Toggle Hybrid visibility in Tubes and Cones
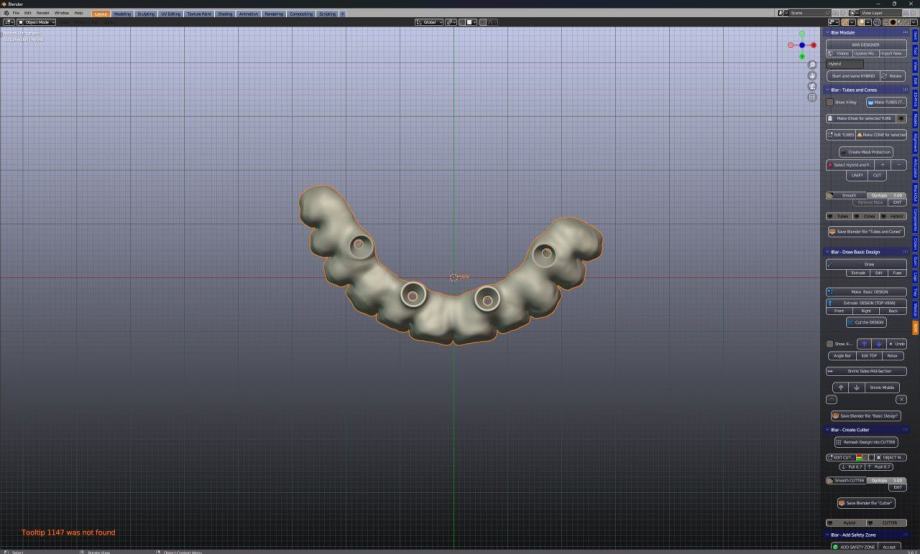 pyautogui.click(x=893, y=217)
